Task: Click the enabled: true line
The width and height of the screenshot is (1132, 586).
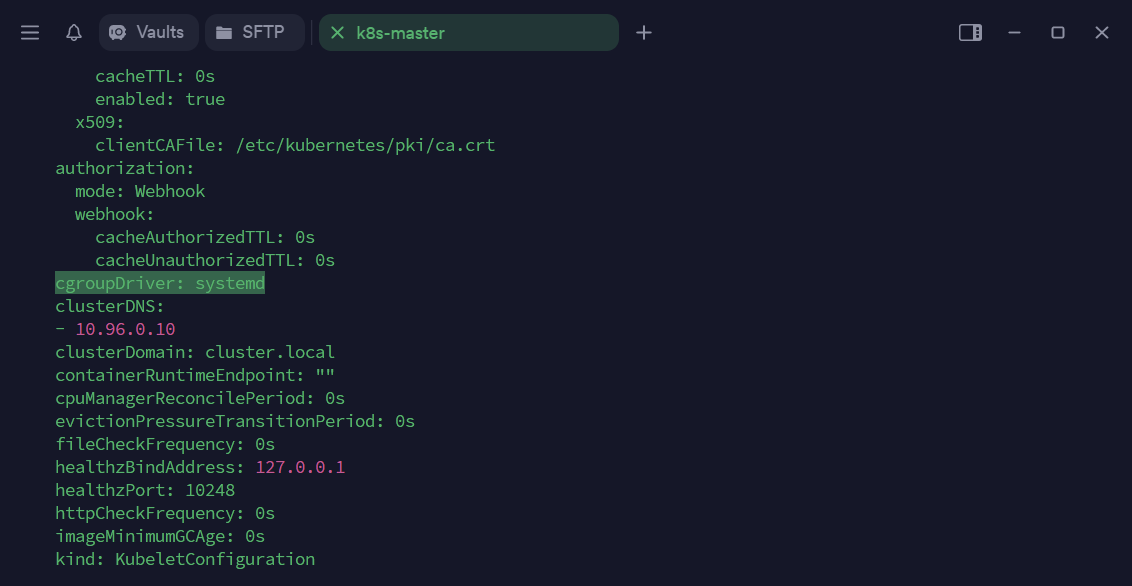Action: [x=160, y=99]
